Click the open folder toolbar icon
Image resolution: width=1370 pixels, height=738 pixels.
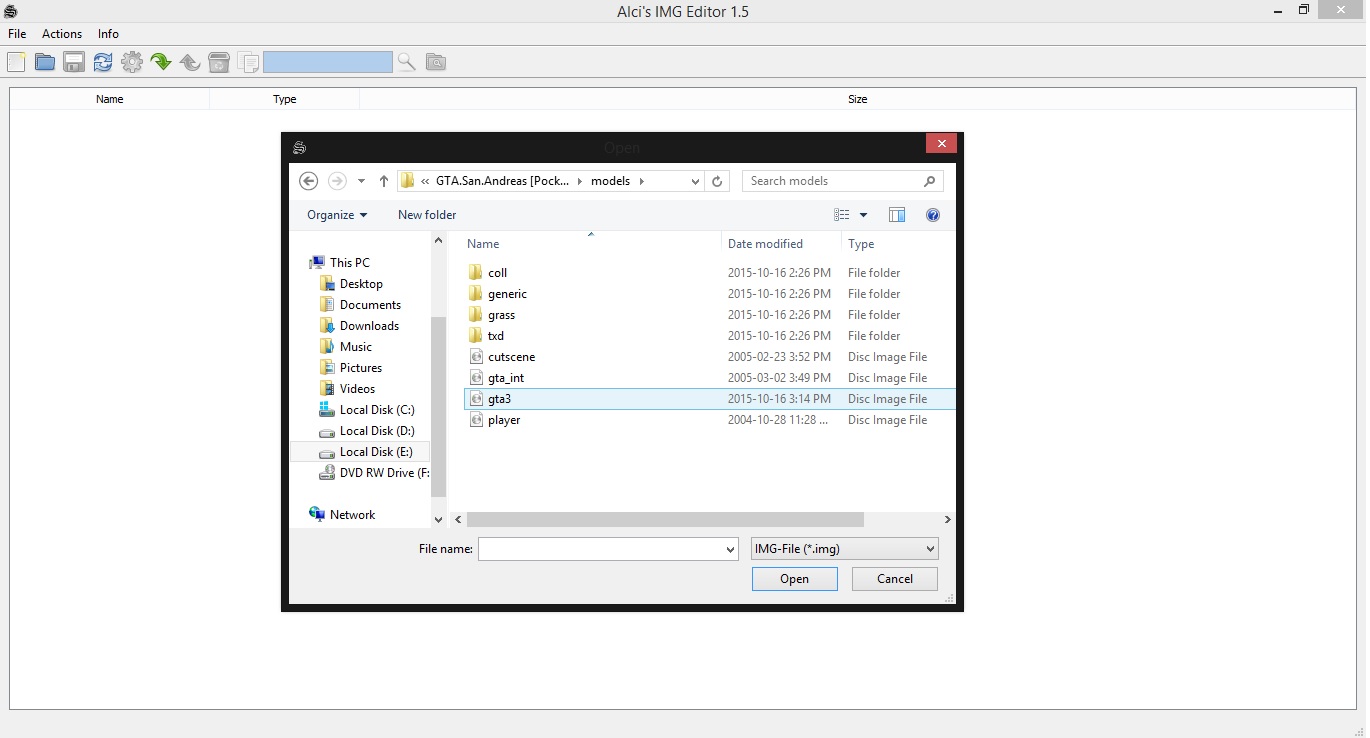(45, 62)
